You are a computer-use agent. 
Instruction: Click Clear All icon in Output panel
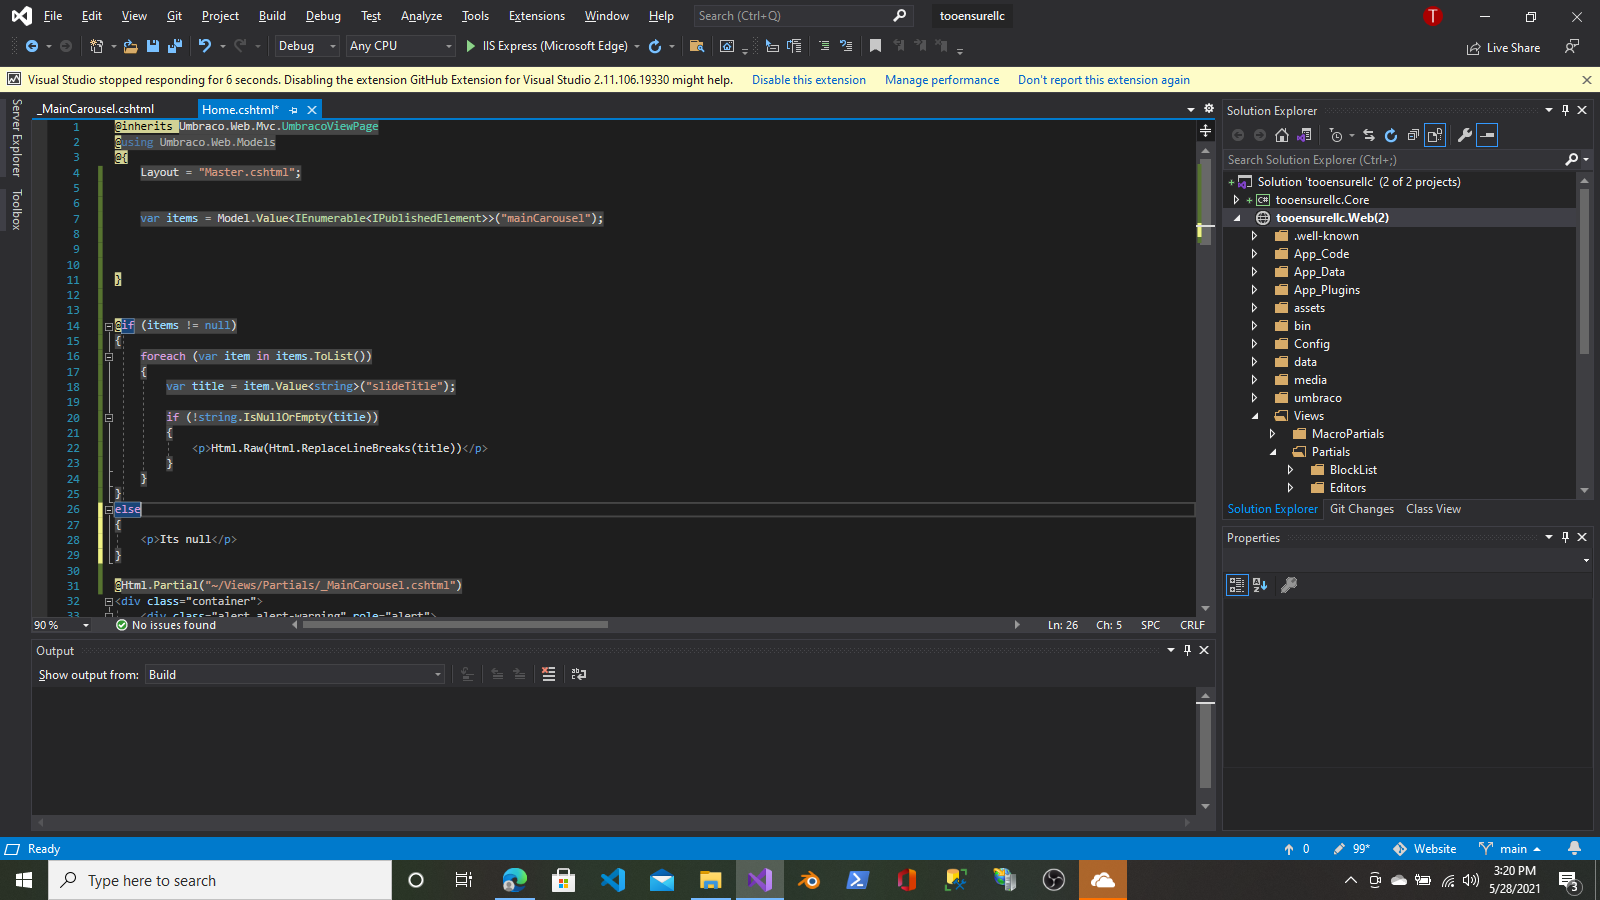[x=548, y=674]
